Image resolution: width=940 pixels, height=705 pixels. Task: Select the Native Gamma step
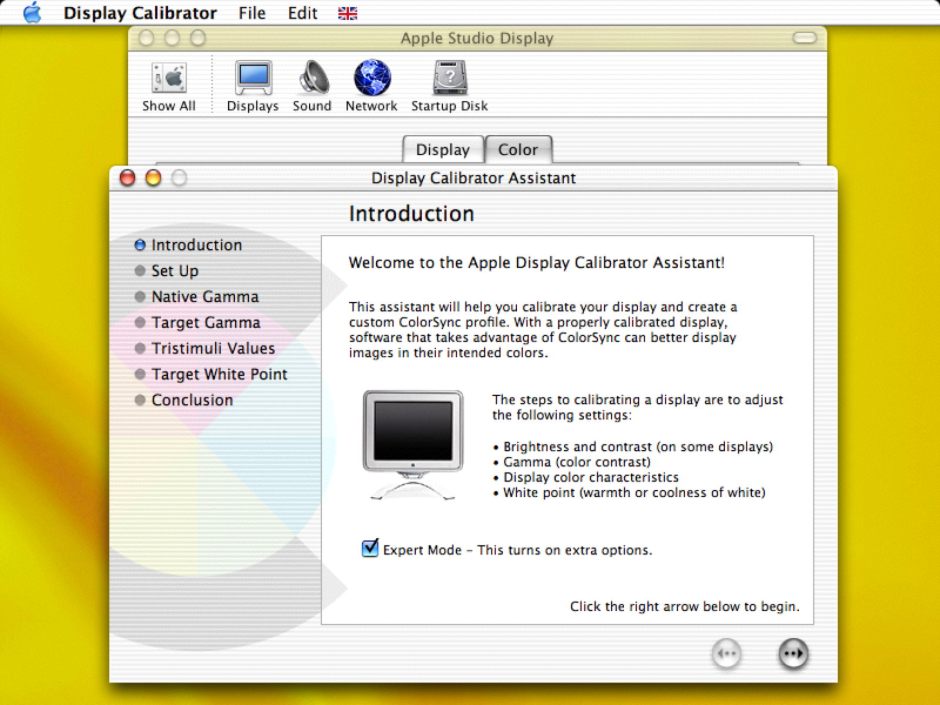point(197,297)
